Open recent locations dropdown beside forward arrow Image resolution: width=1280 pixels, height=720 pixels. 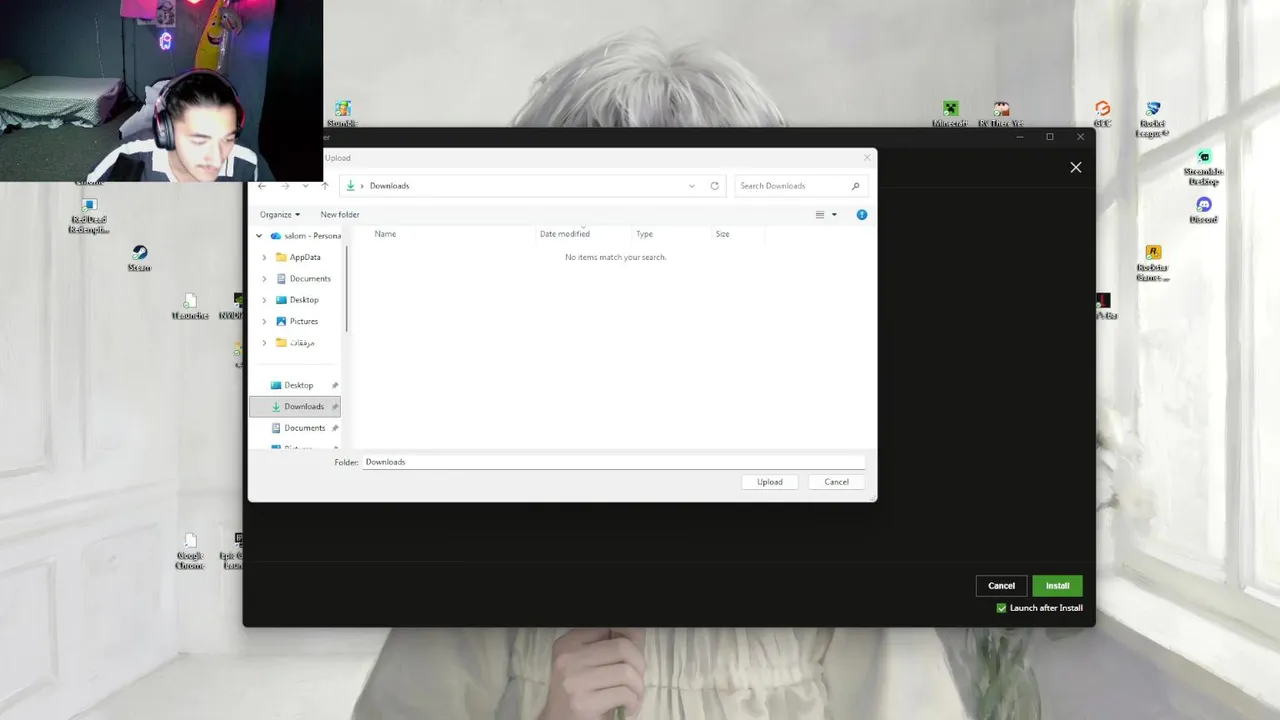tap(305, 186)
